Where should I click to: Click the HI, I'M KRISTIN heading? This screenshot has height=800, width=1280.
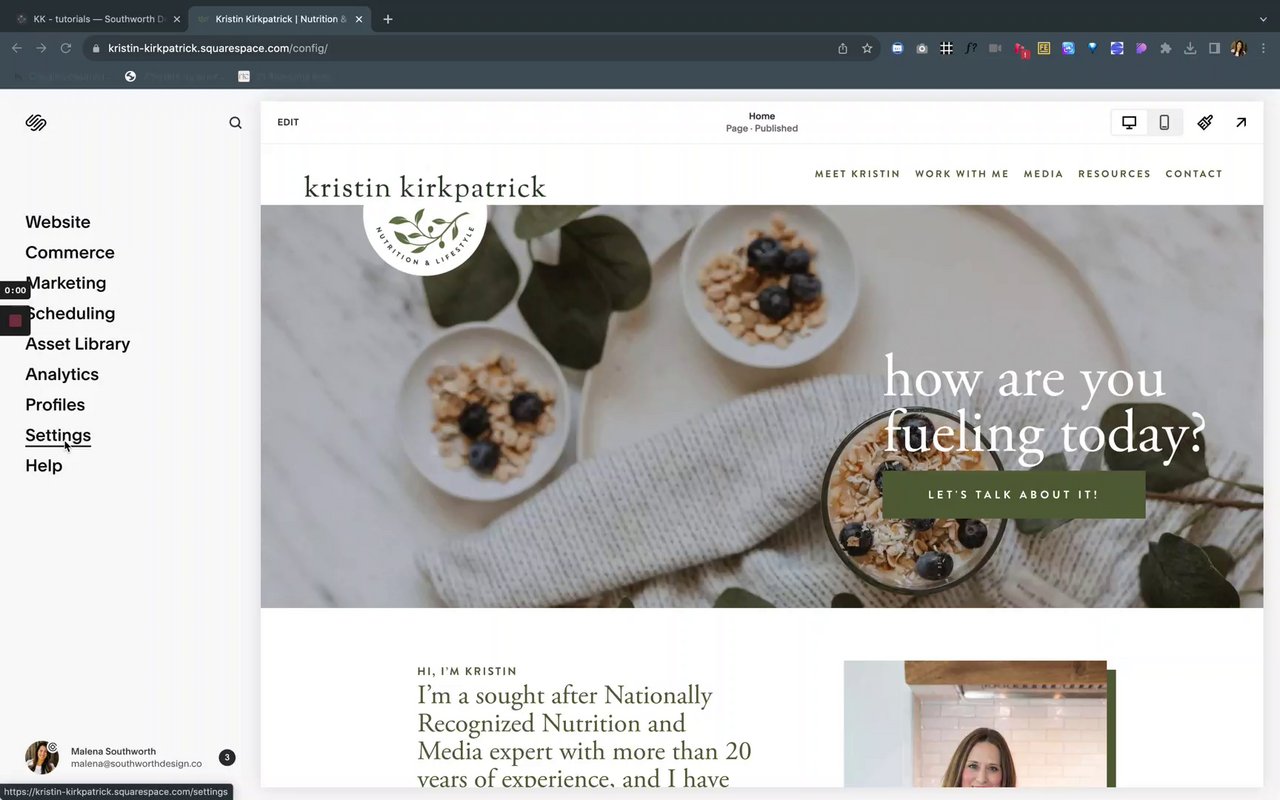[467, 671]
